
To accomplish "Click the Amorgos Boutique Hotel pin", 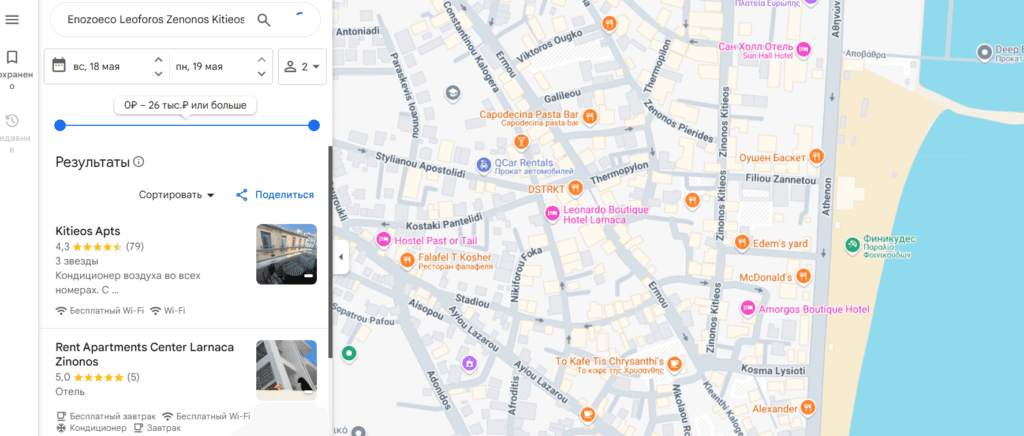I will (x=748, y=308).
